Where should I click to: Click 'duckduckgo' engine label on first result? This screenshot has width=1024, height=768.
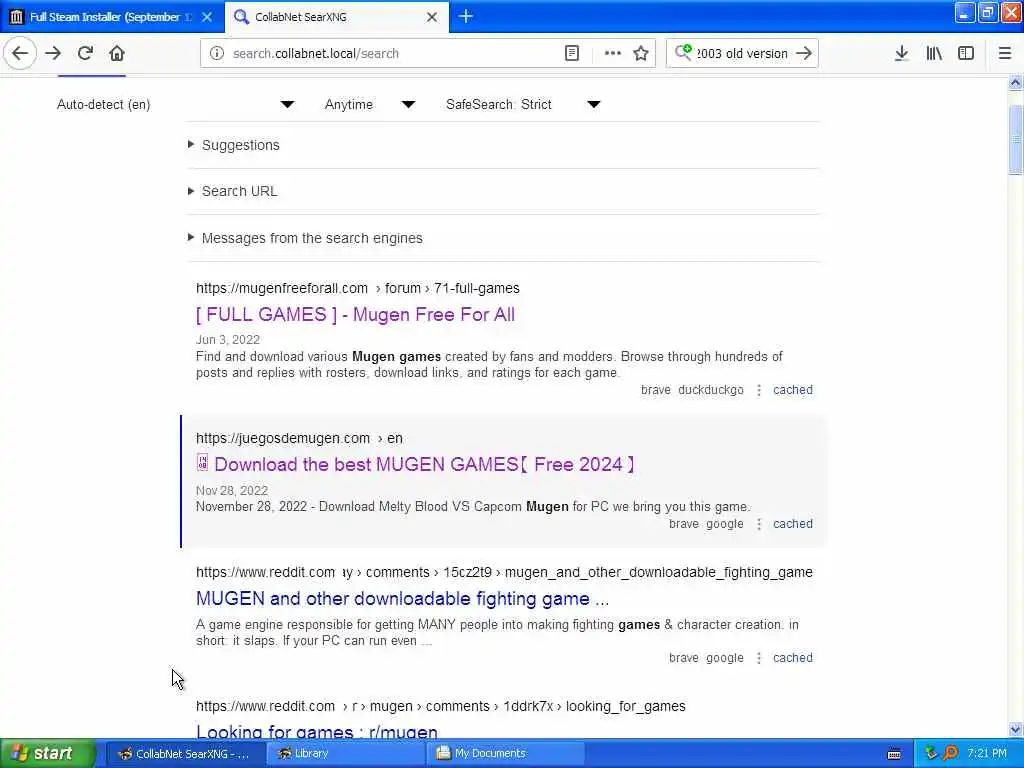click(711, 390)
